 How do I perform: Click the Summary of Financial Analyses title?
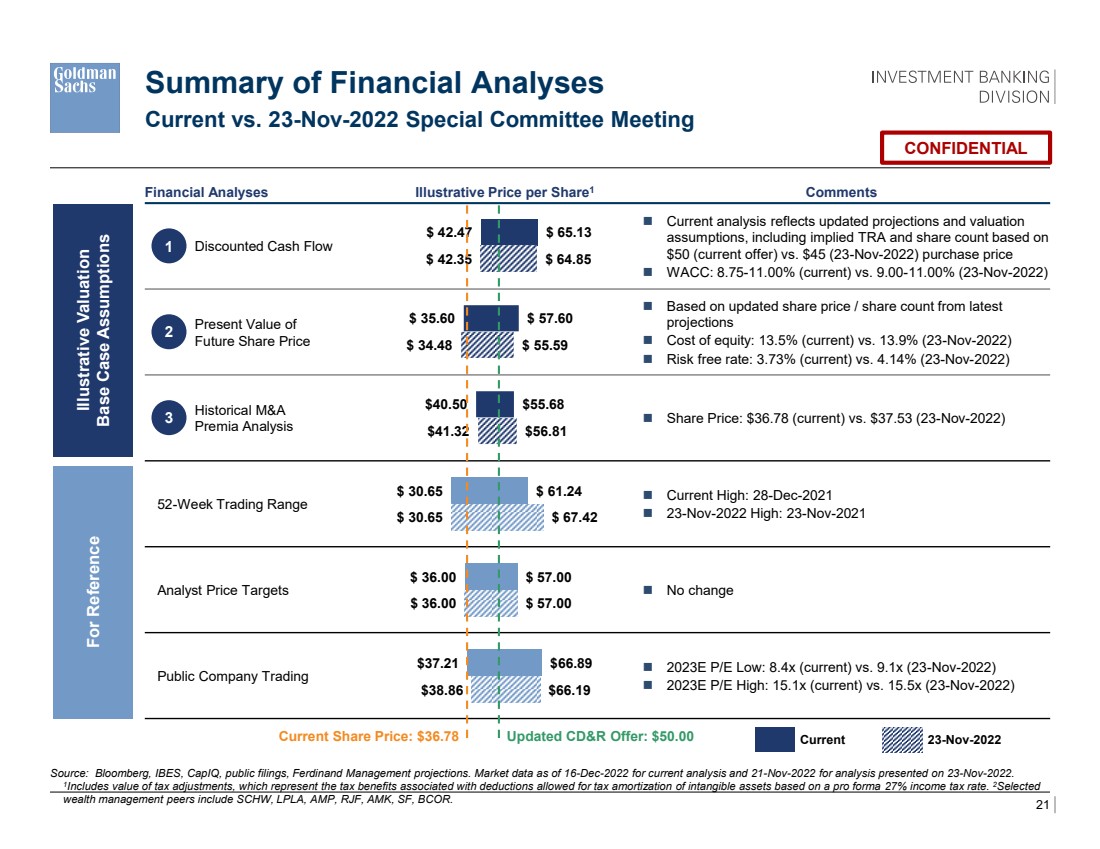pyautogui.click(x=375, y=82)
